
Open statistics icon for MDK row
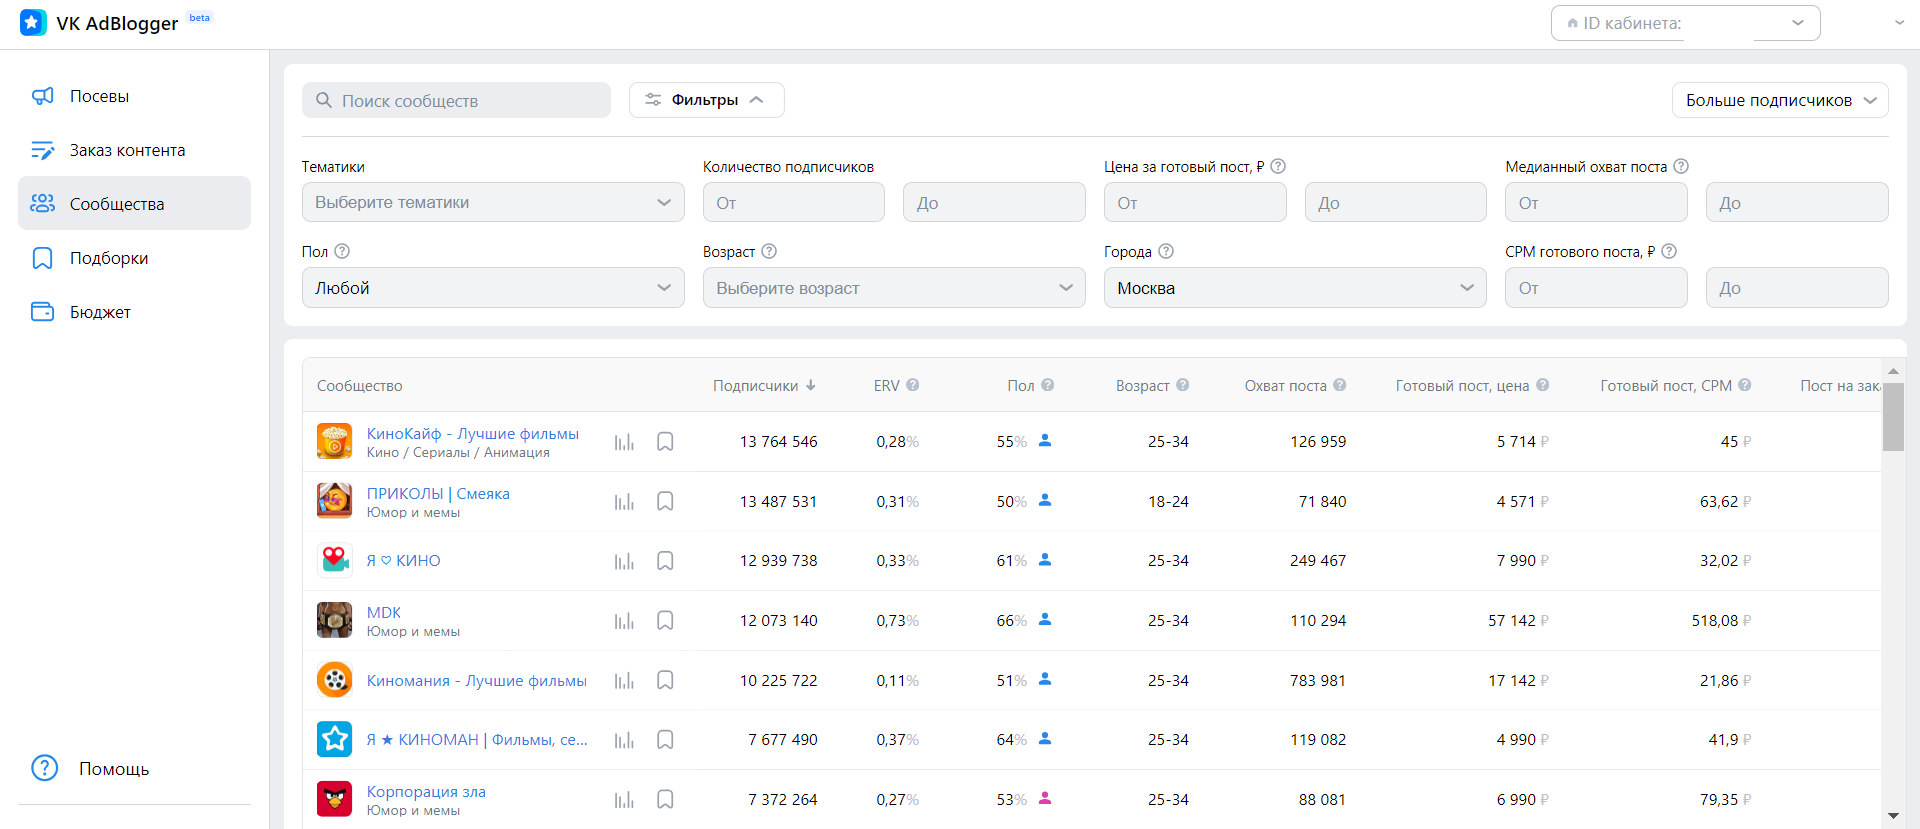click(x=624, y=621)
